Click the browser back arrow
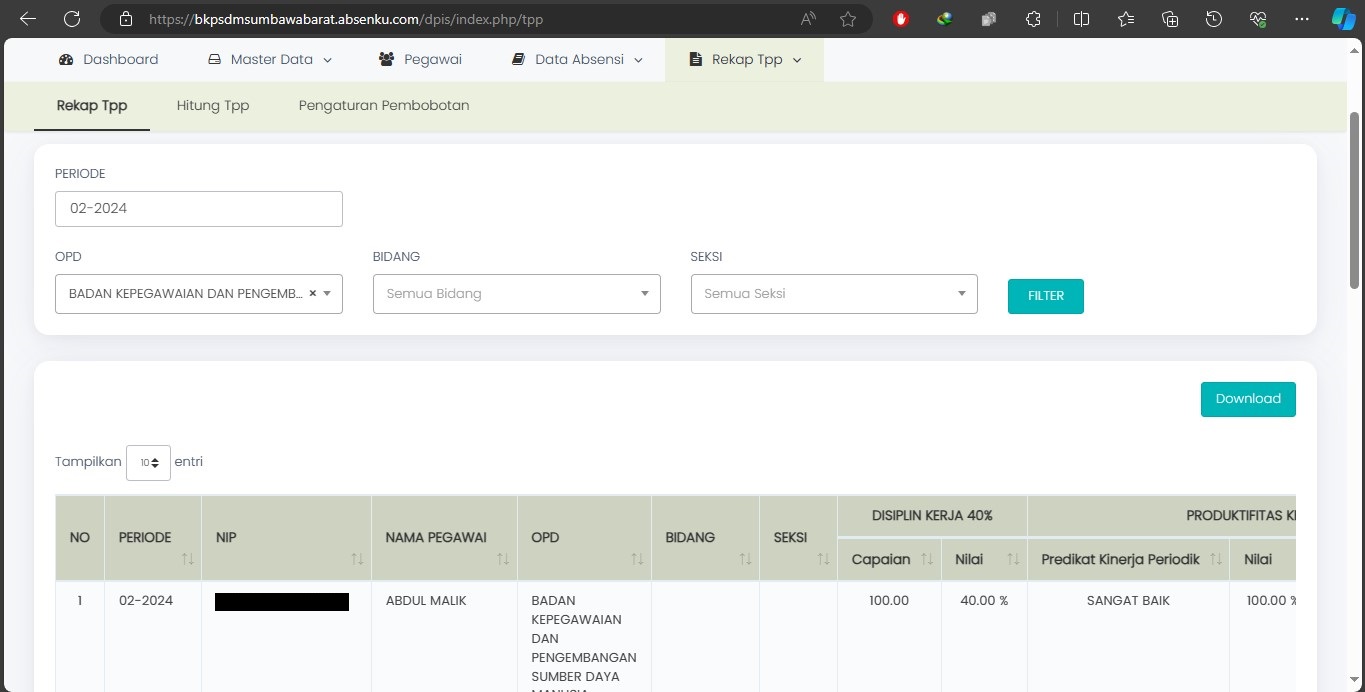This screenshot has width=1365, height=692. coord(28,19)
